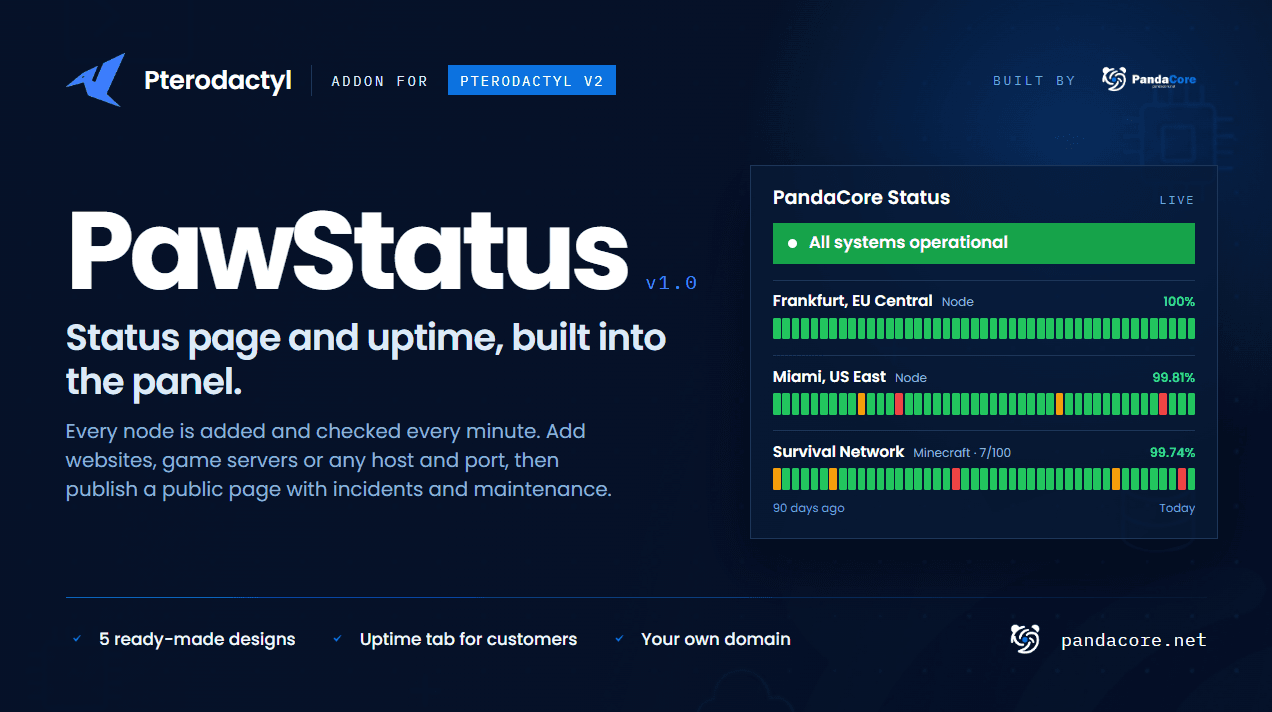
Task: Click the LIVE indicator label
Action: pyautogui.click(x=1177, y=200)
